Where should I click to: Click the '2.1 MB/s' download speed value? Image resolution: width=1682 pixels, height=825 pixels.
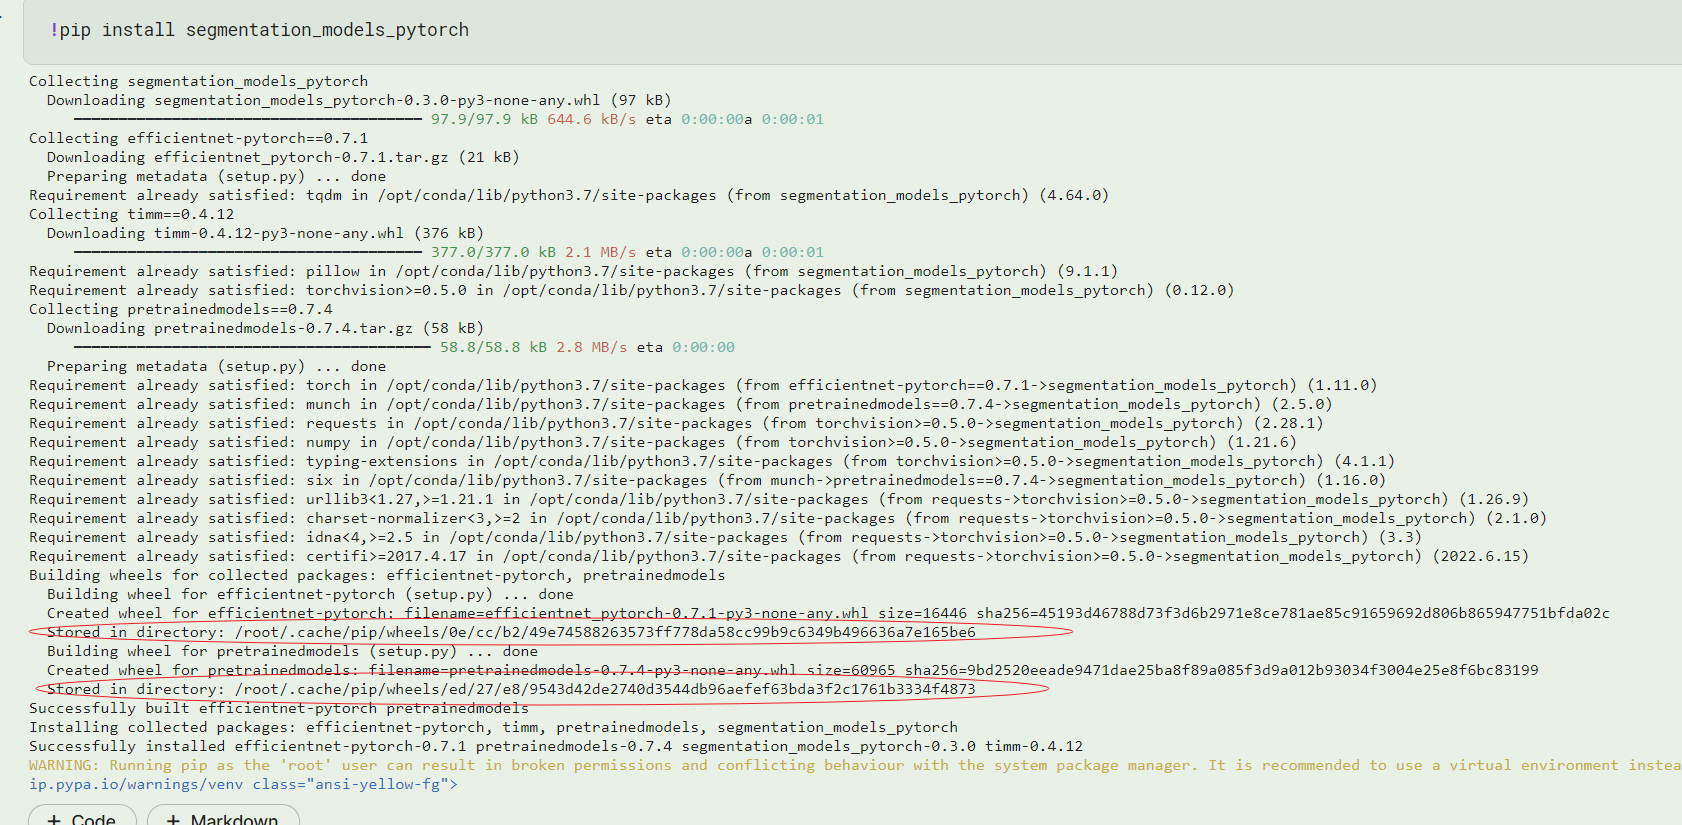(x=600, y=252)
